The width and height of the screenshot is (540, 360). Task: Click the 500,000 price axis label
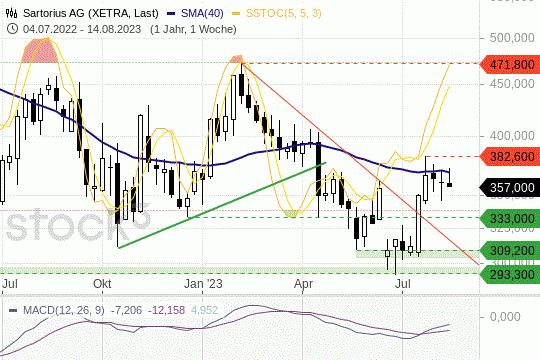click(x=512, y=38)
